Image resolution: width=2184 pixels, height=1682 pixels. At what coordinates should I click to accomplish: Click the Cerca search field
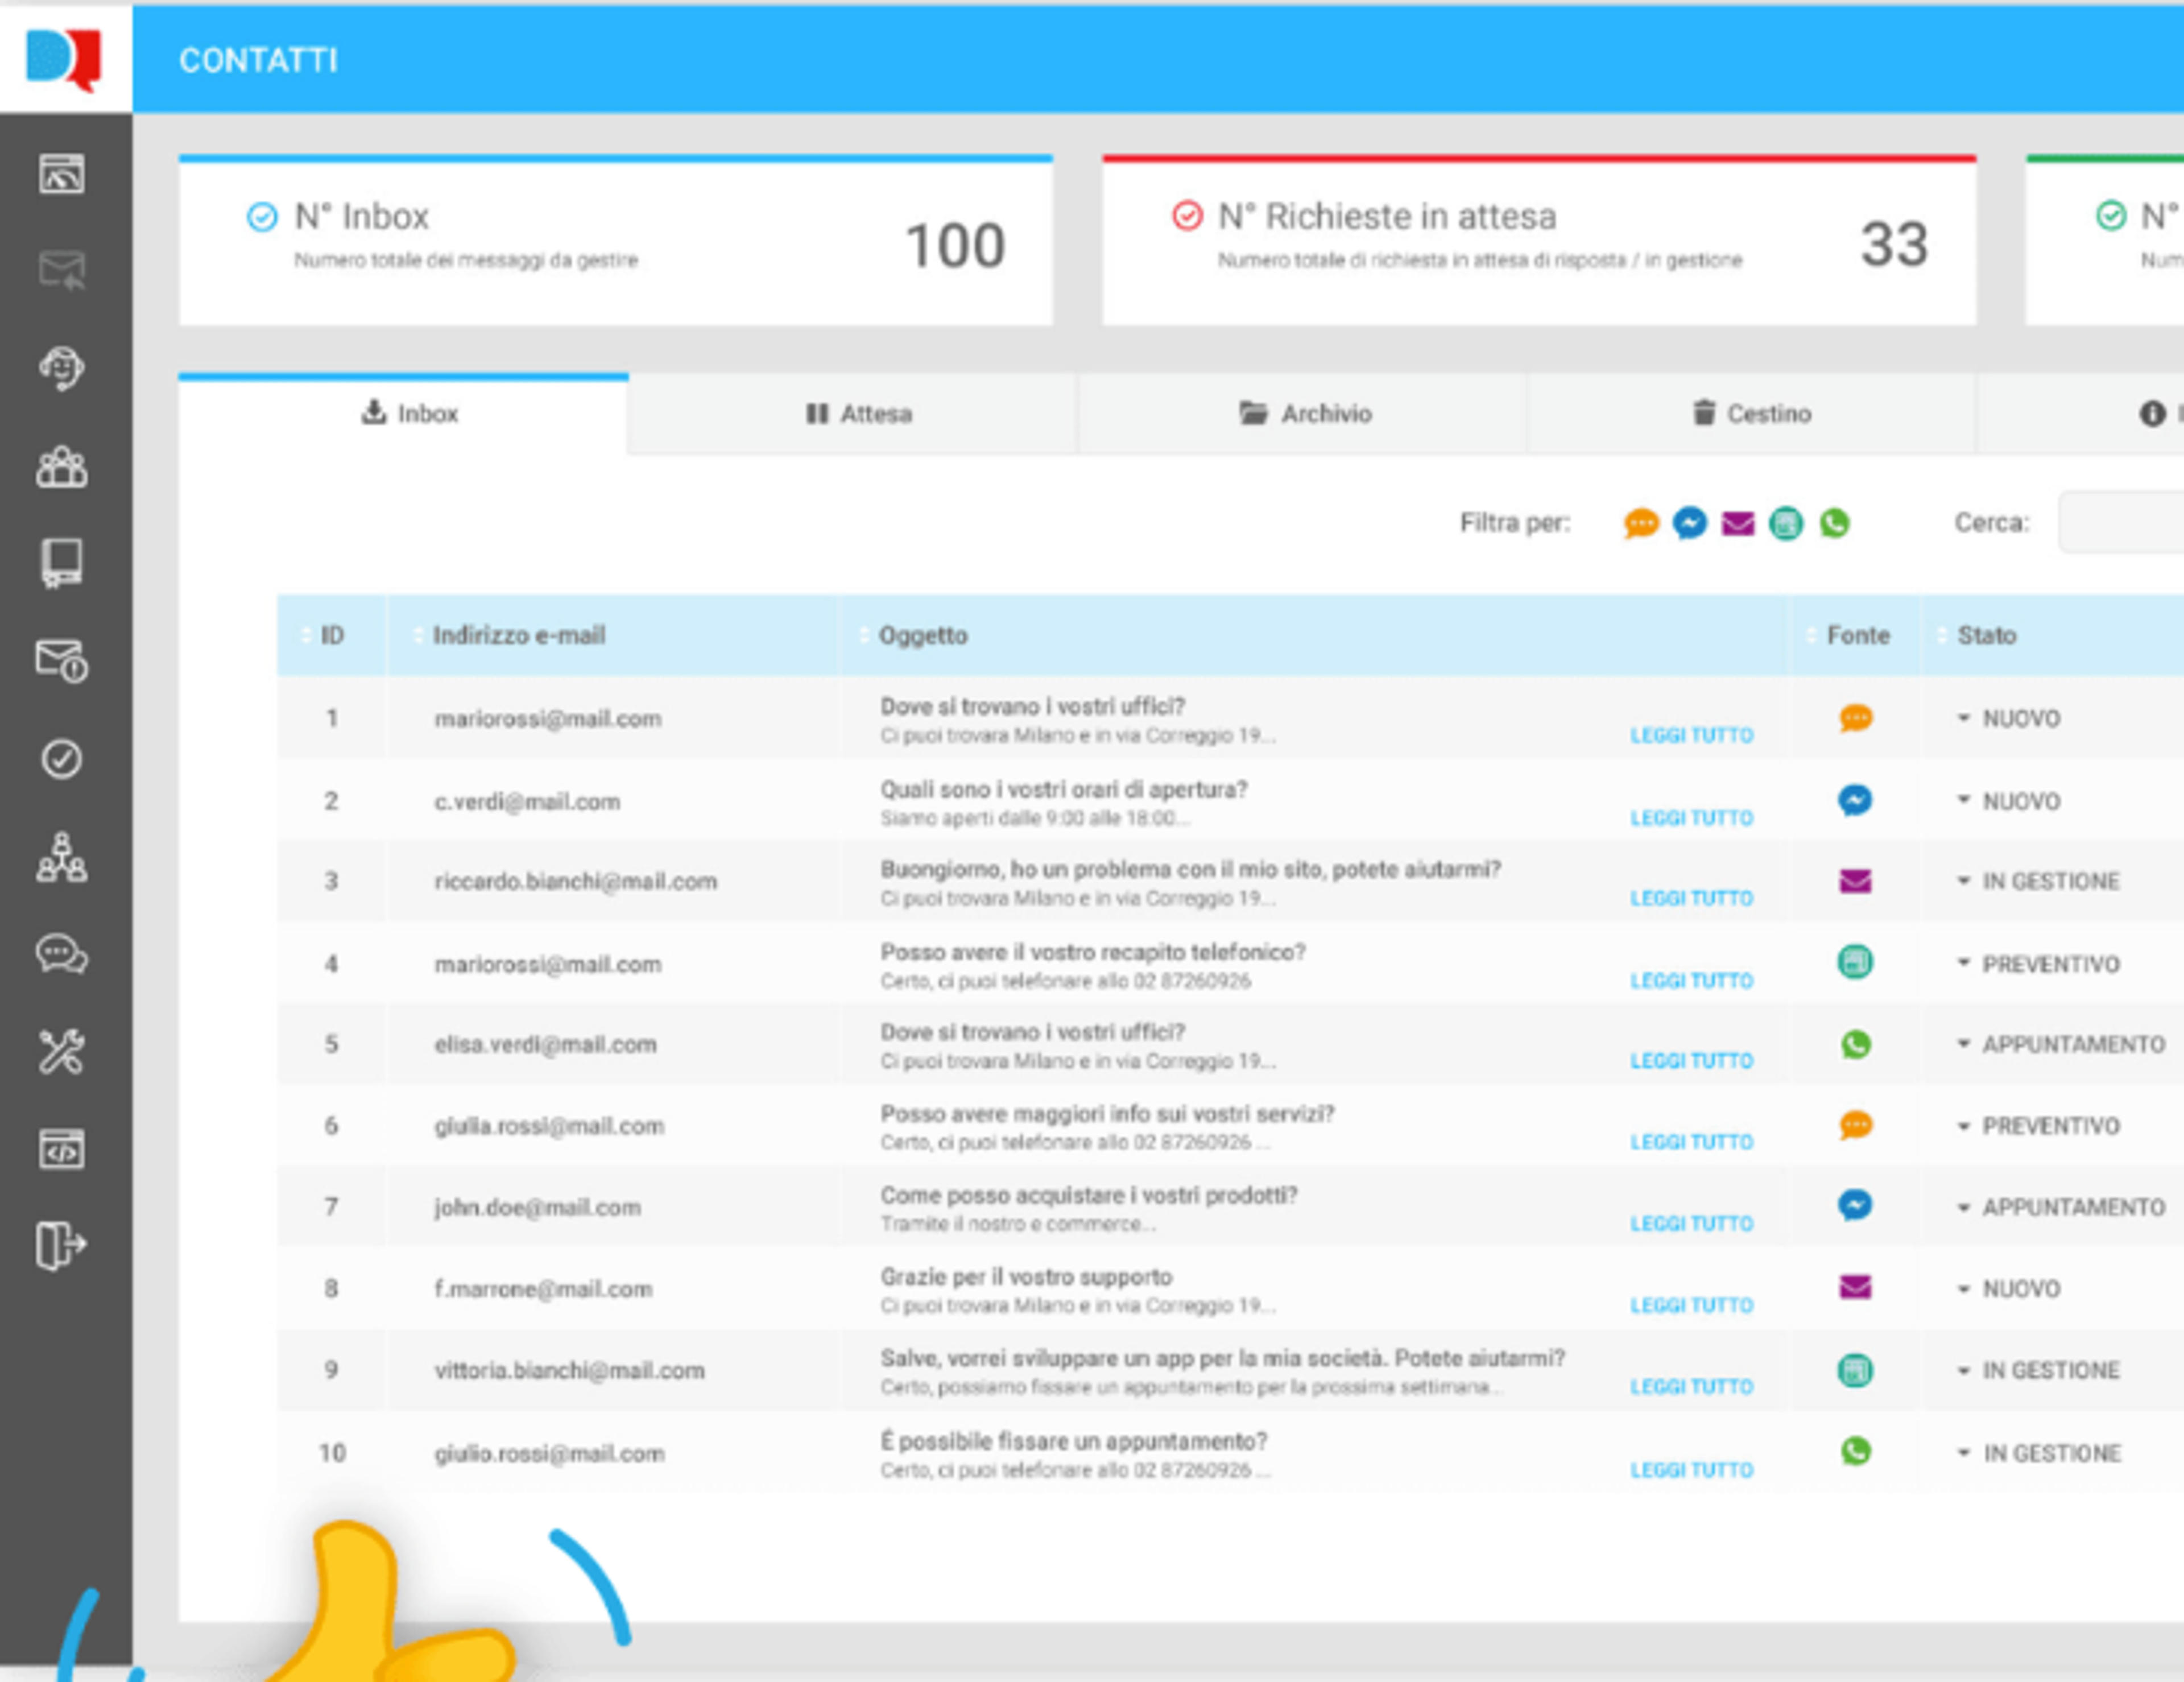pos(2121,523)
